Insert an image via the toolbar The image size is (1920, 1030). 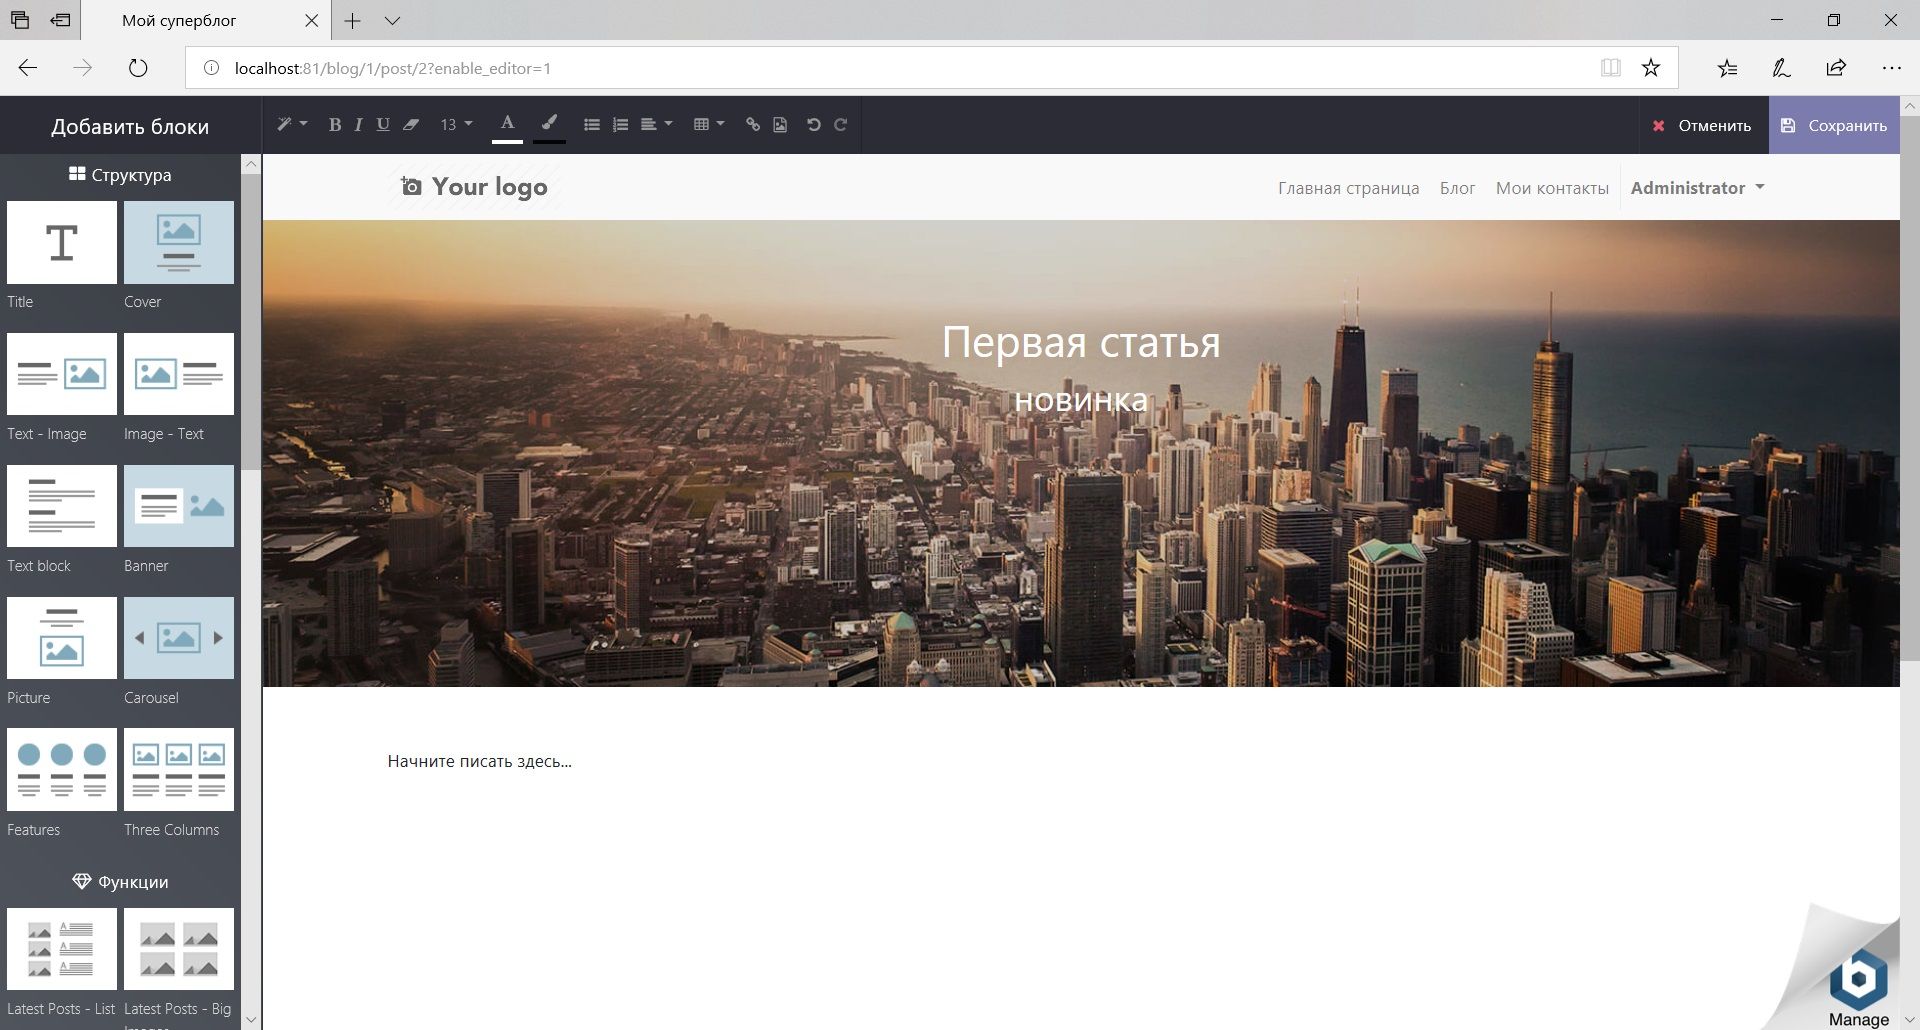(781, 124)
